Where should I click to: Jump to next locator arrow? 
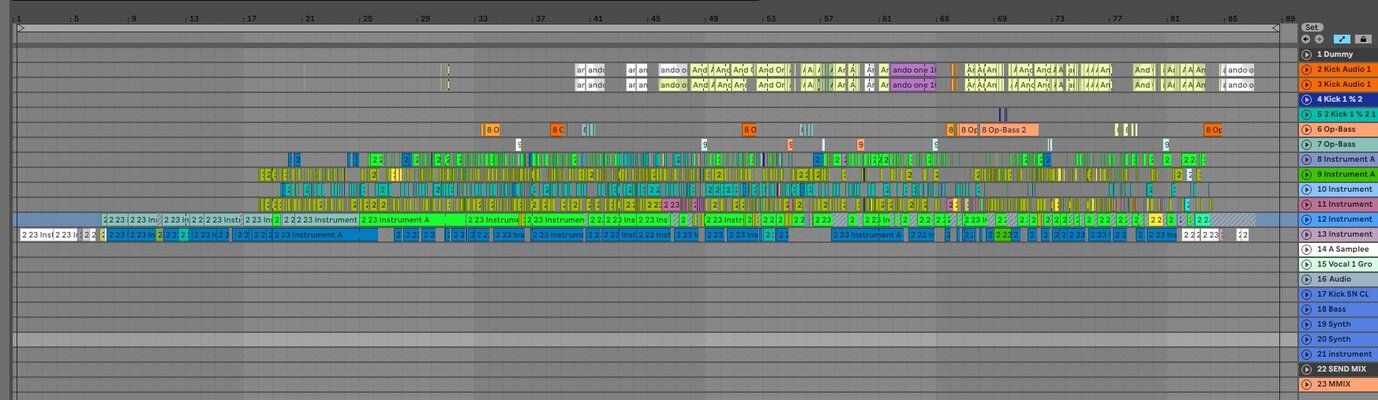1318,39
